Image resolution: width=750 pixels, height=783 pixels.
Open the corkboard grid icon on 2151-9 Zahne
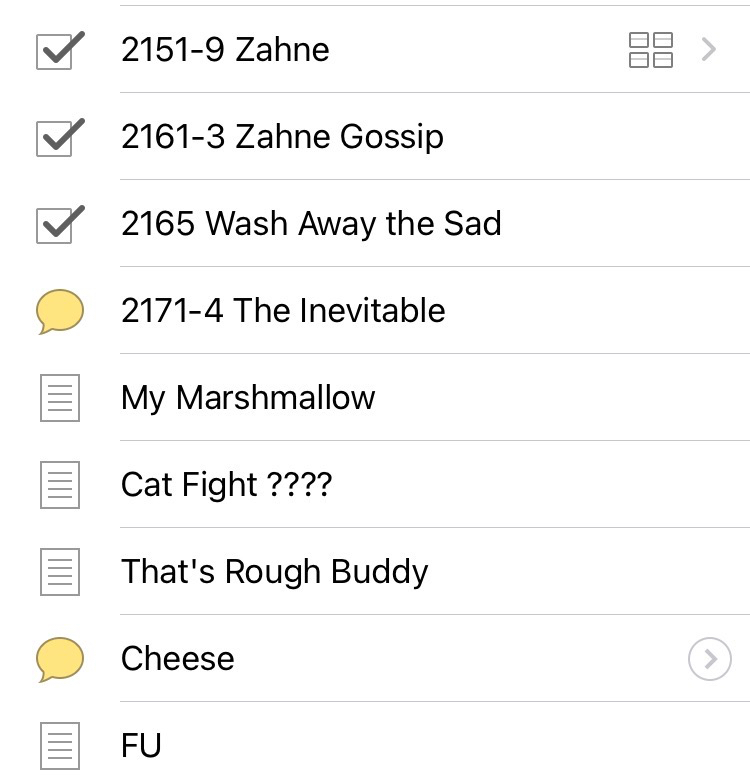click(651, 50)
